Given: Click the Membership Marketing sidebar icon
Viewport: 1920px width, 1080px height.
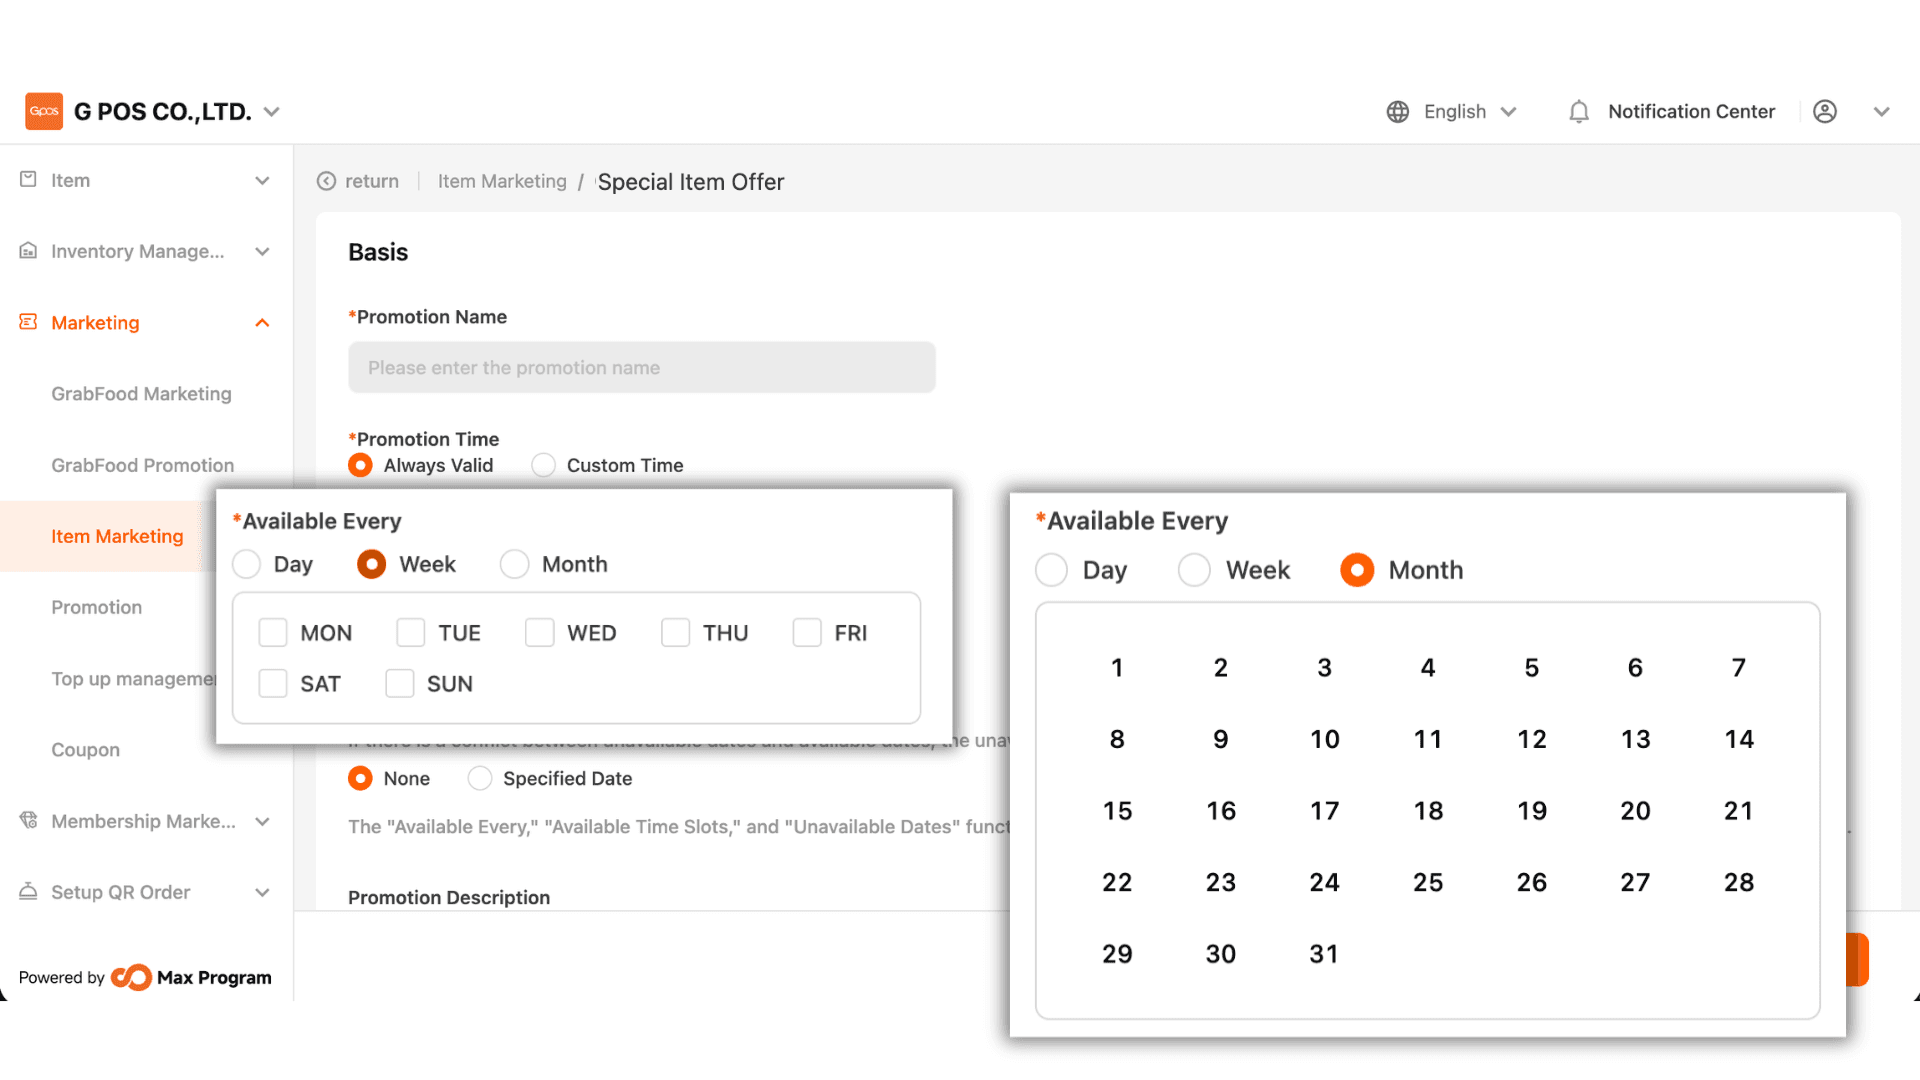Looking at the screenshot, I should tap(28, 820).
